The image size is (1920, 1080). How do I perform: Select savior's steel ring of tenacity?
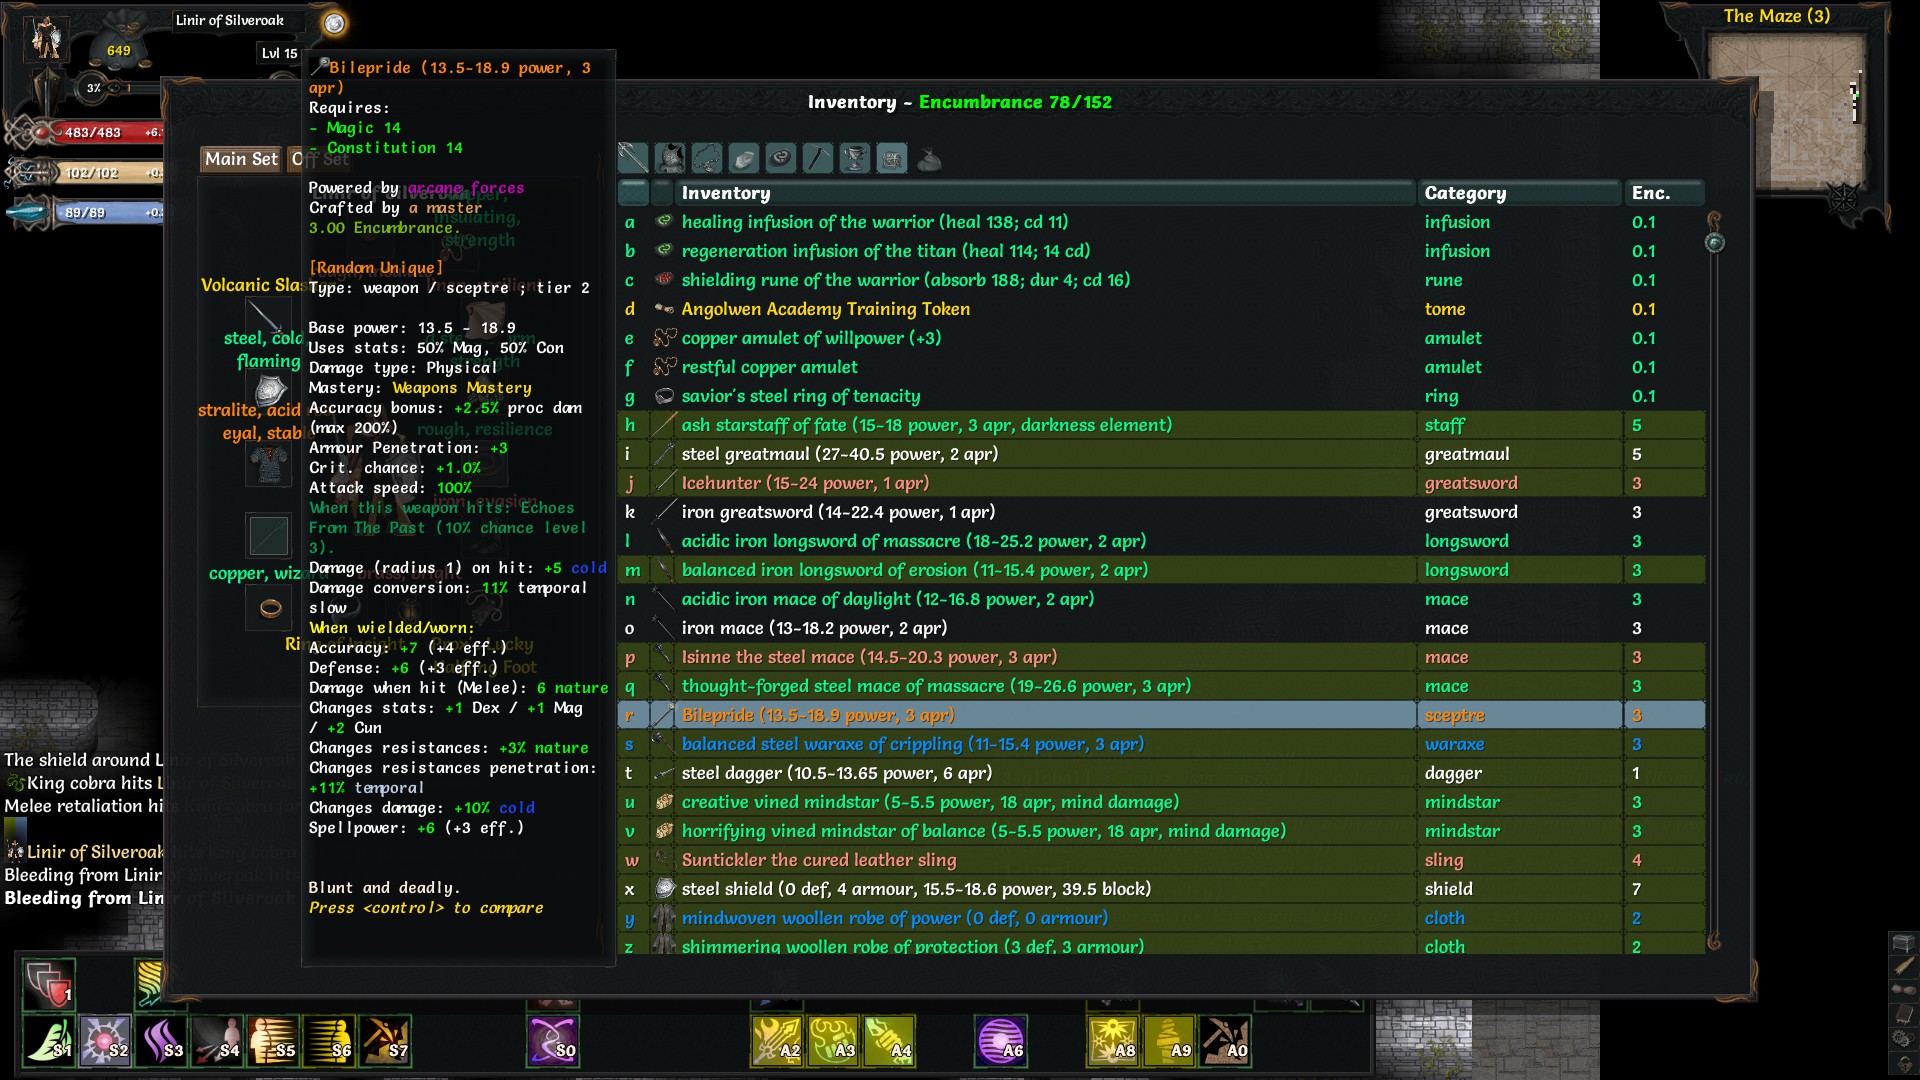pos(1161,396)
